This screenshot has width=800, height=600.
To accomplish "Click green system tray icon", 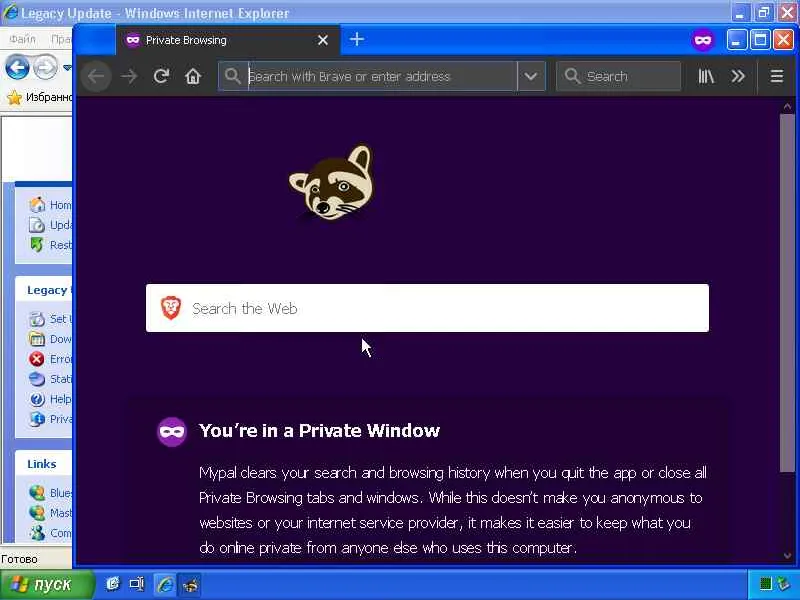I will point(765,584).
